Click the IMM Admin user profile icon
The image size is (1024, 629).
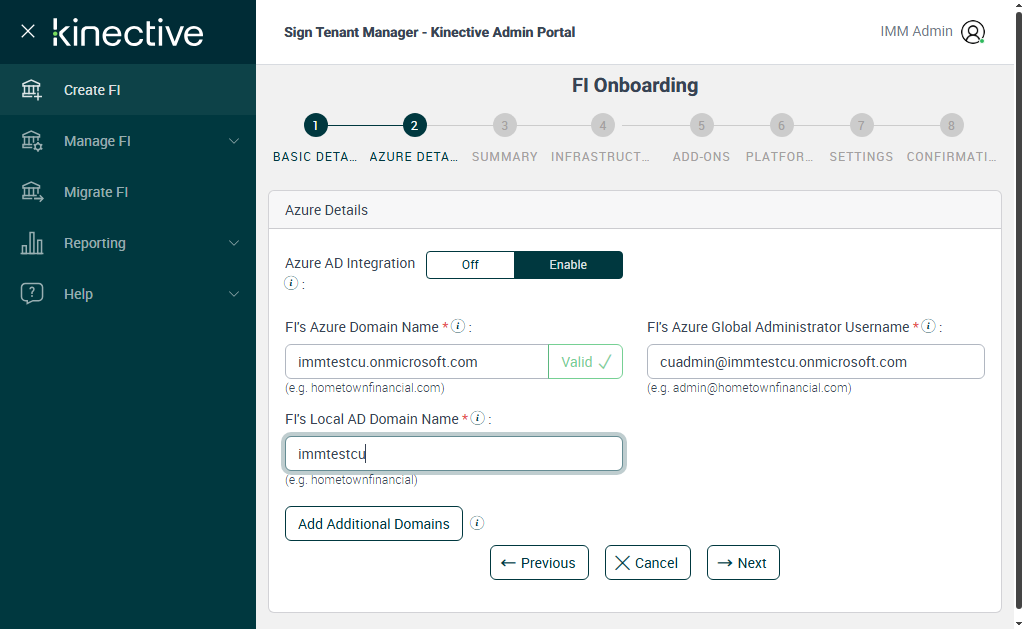pyautogui.click(x=972, y=32)
